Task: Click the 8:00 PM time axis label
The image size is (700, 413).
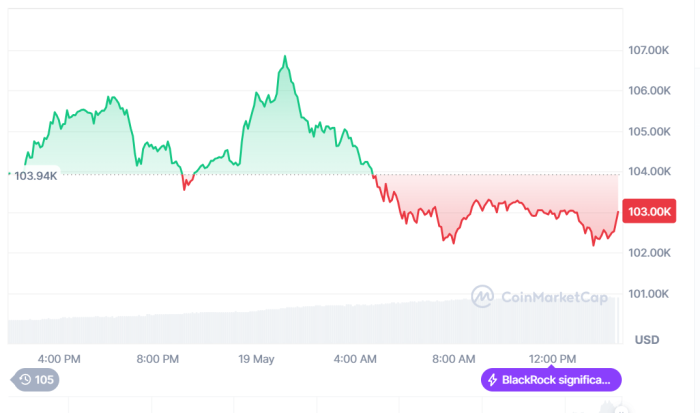Action: [157, 358]
